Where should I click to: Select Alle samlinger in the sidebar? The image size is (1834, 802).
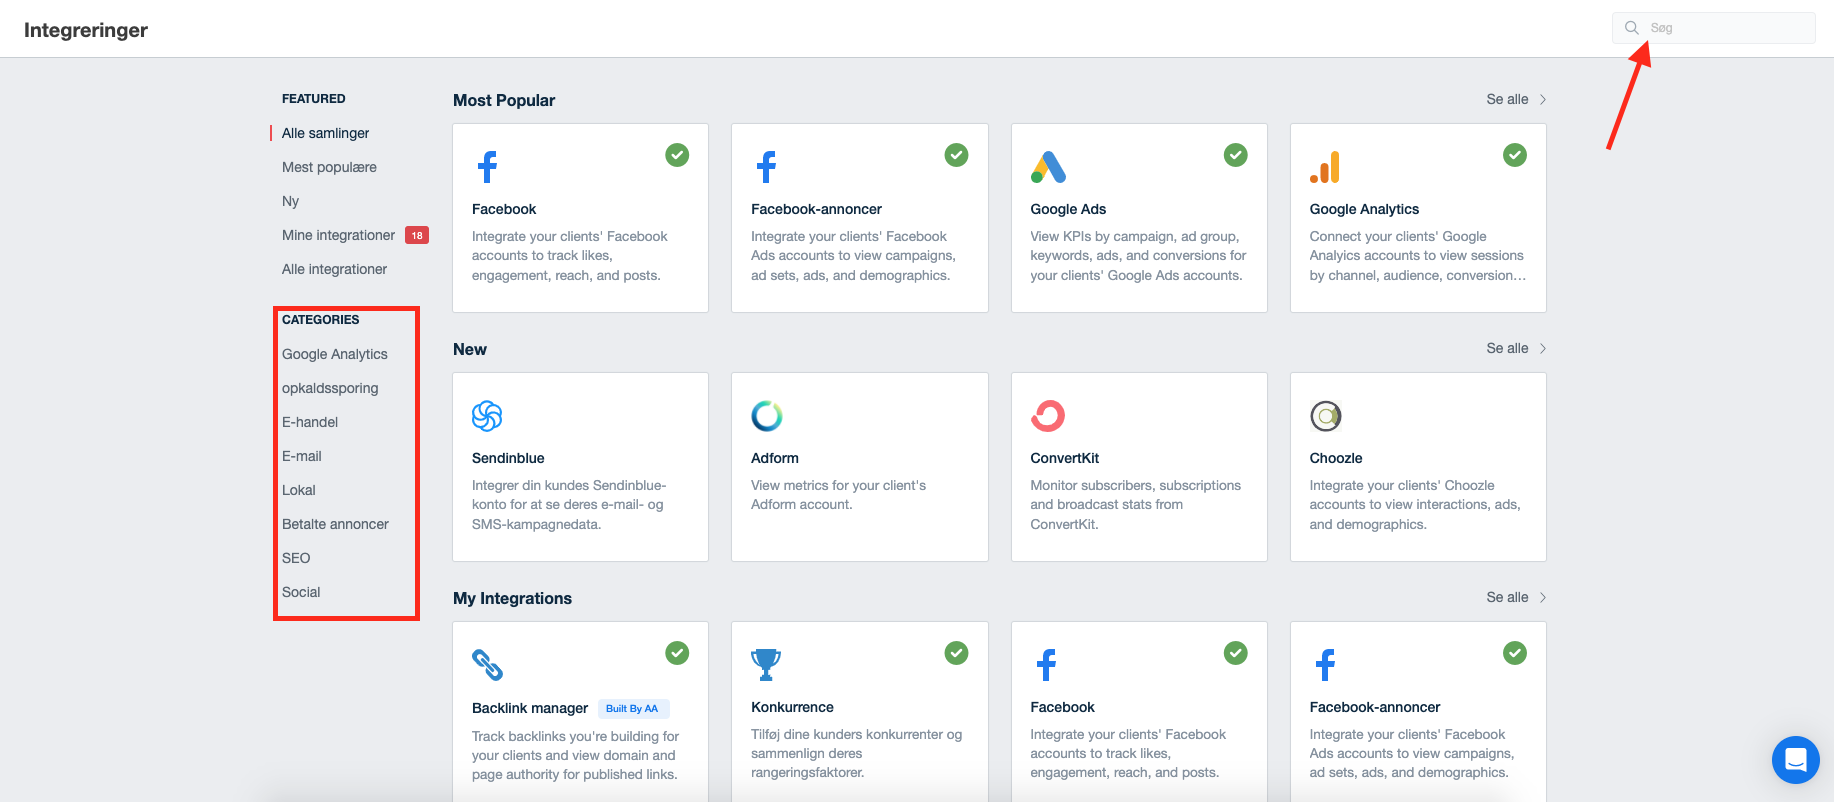tap(325, 133)
